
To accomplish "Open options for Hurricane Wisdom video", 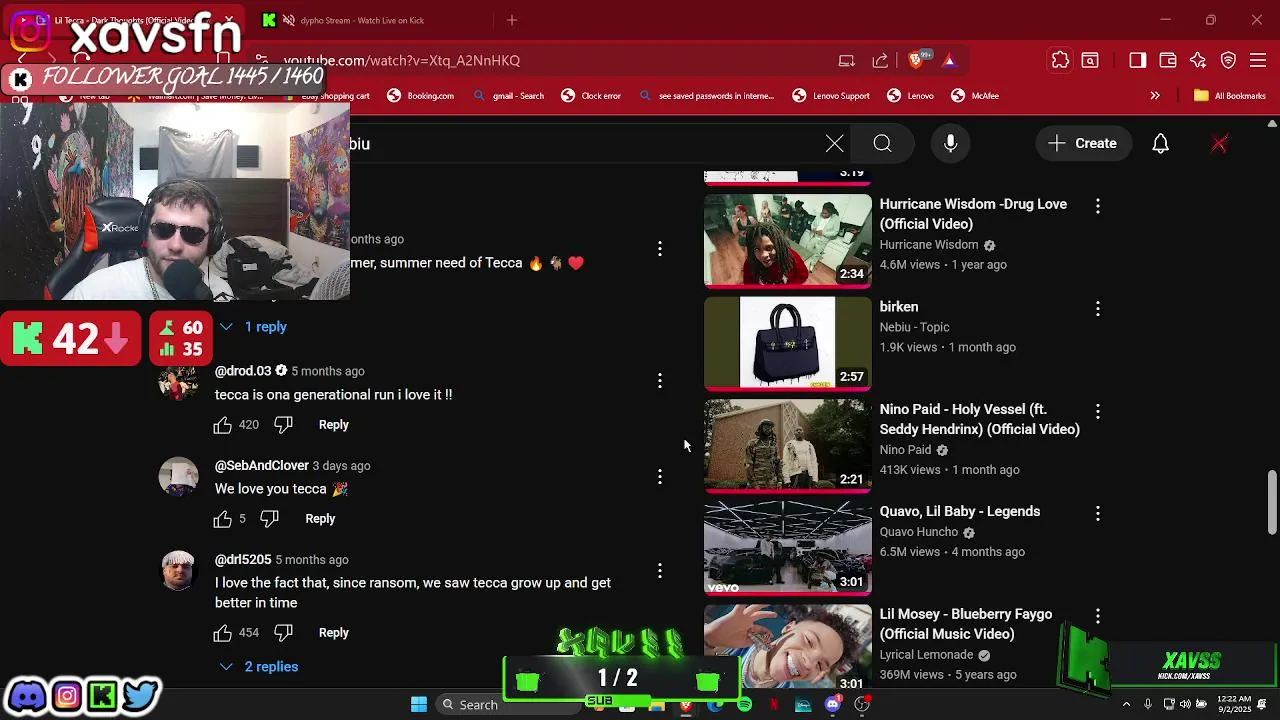I will [1098, 205].
